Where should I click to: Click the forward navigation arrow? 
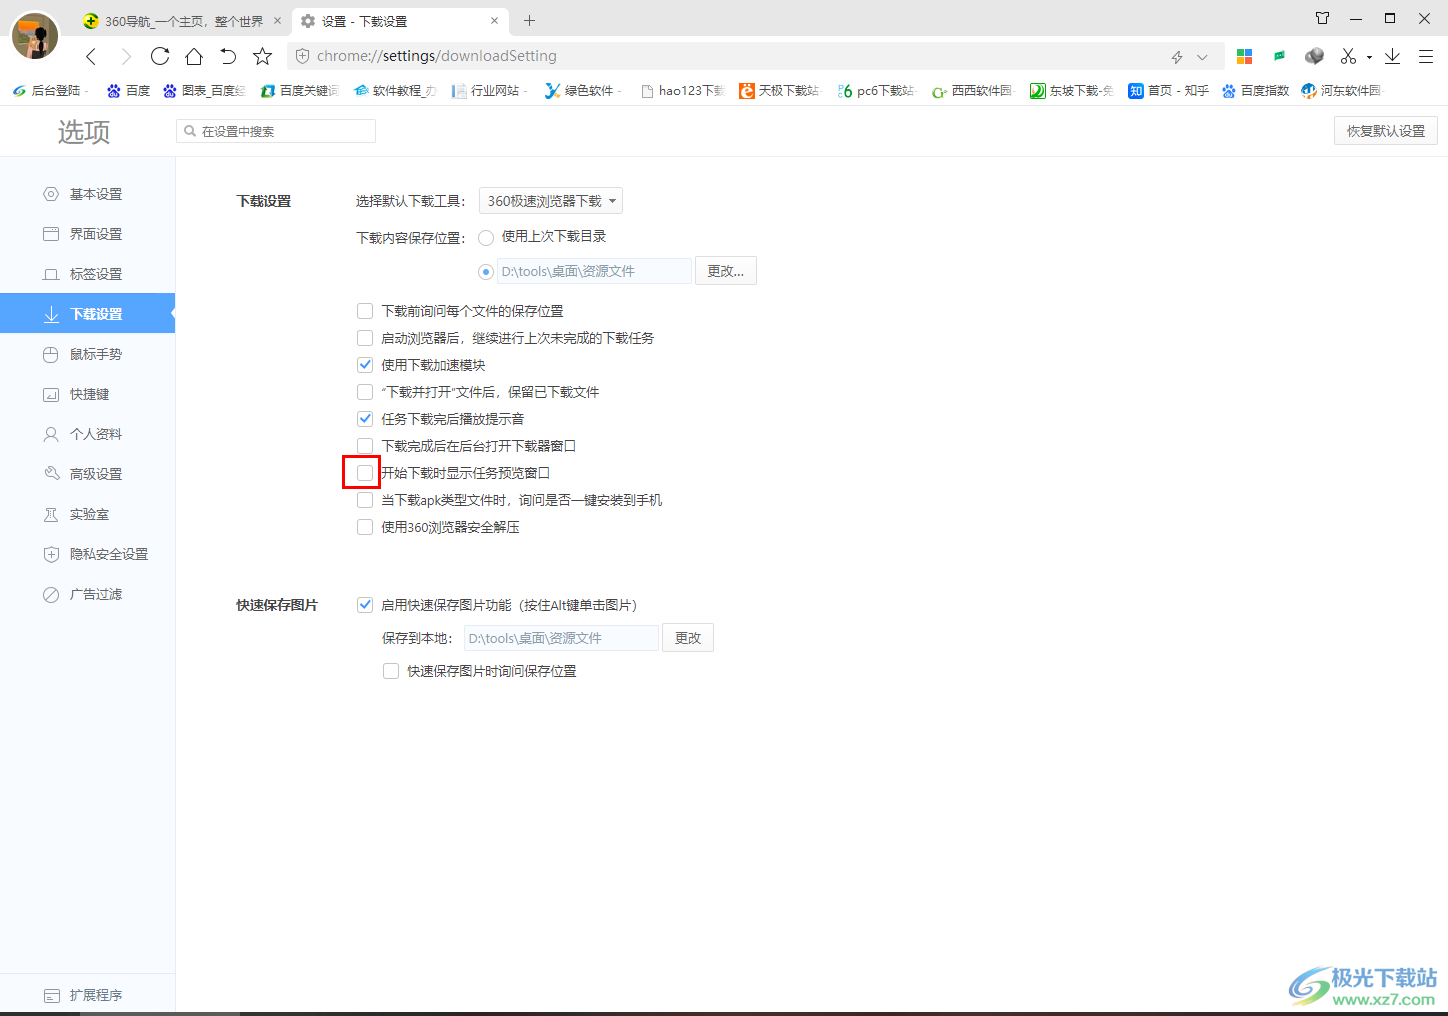click(126, 56)
